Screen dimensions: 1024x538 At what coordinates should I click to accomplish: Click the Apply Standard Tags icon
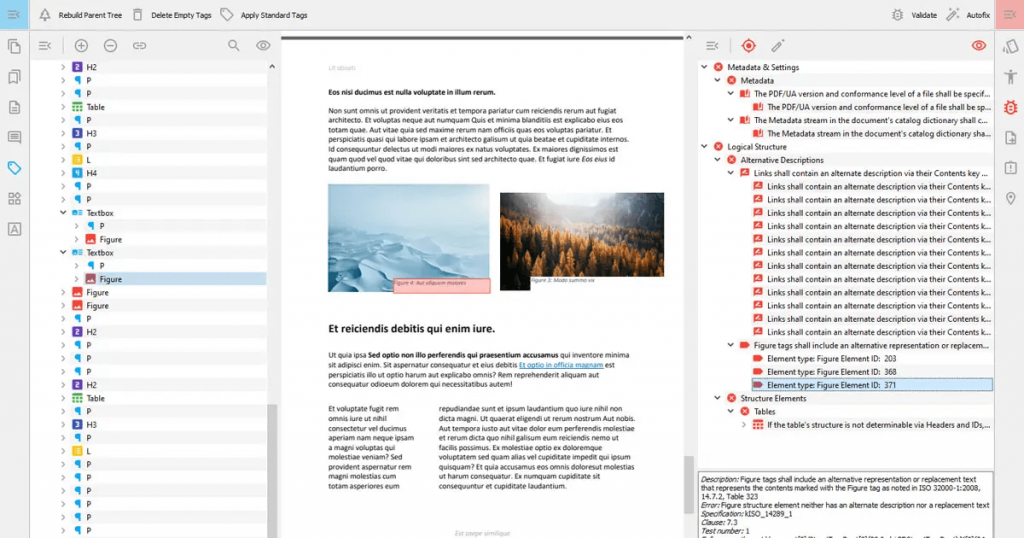(x=227, y=15)
